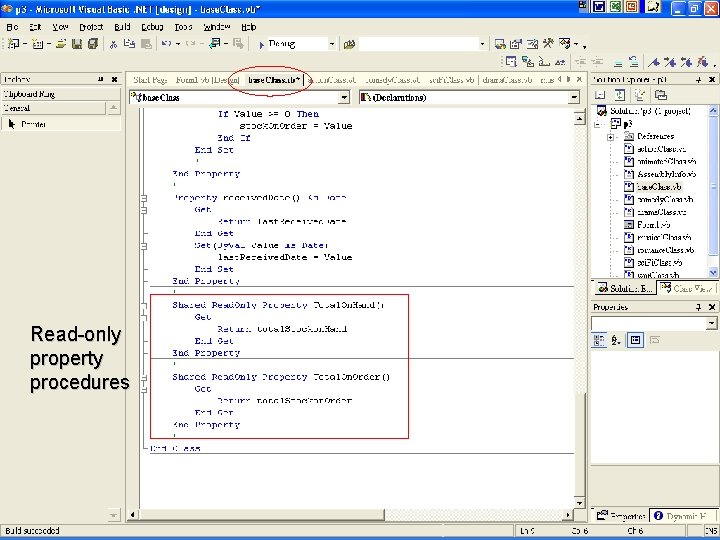Collapse the TotalOnOrder property outline box
The image size is (720, 540).
146,377
